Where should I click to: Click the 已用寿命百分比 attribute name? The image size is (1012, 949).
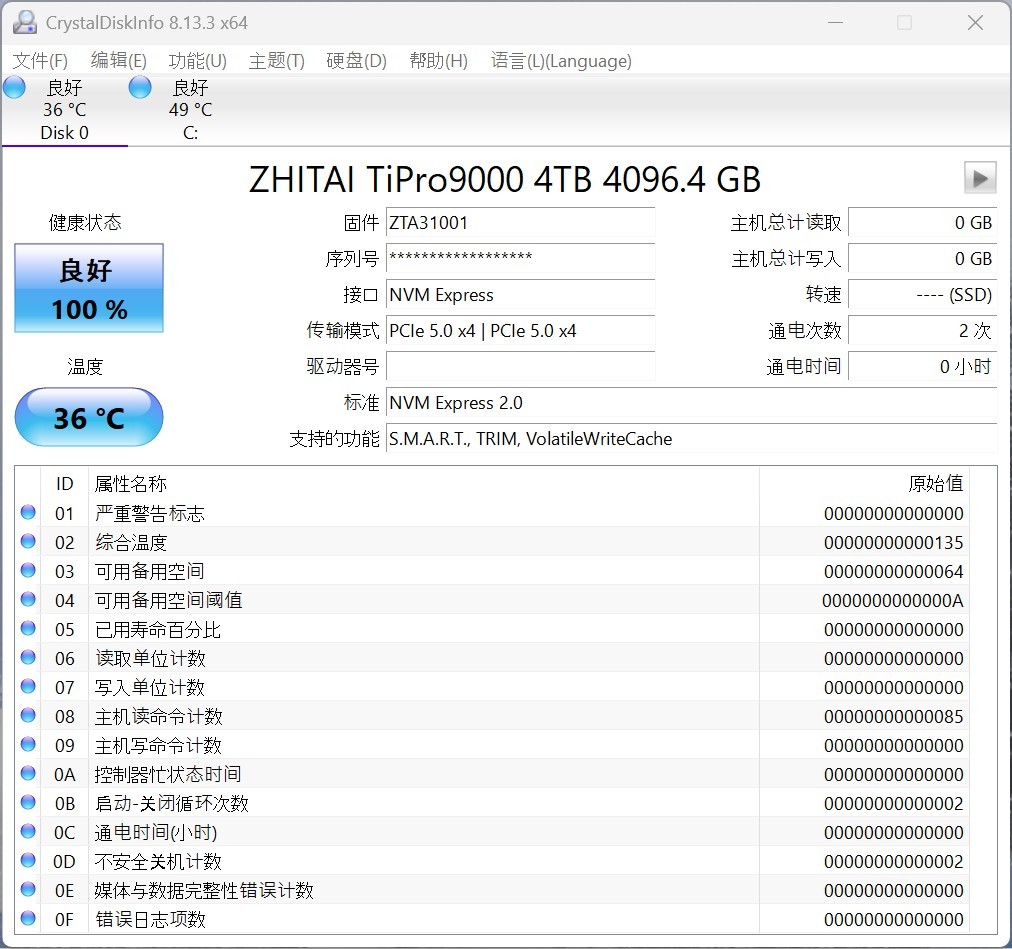(x=158, y=629)
